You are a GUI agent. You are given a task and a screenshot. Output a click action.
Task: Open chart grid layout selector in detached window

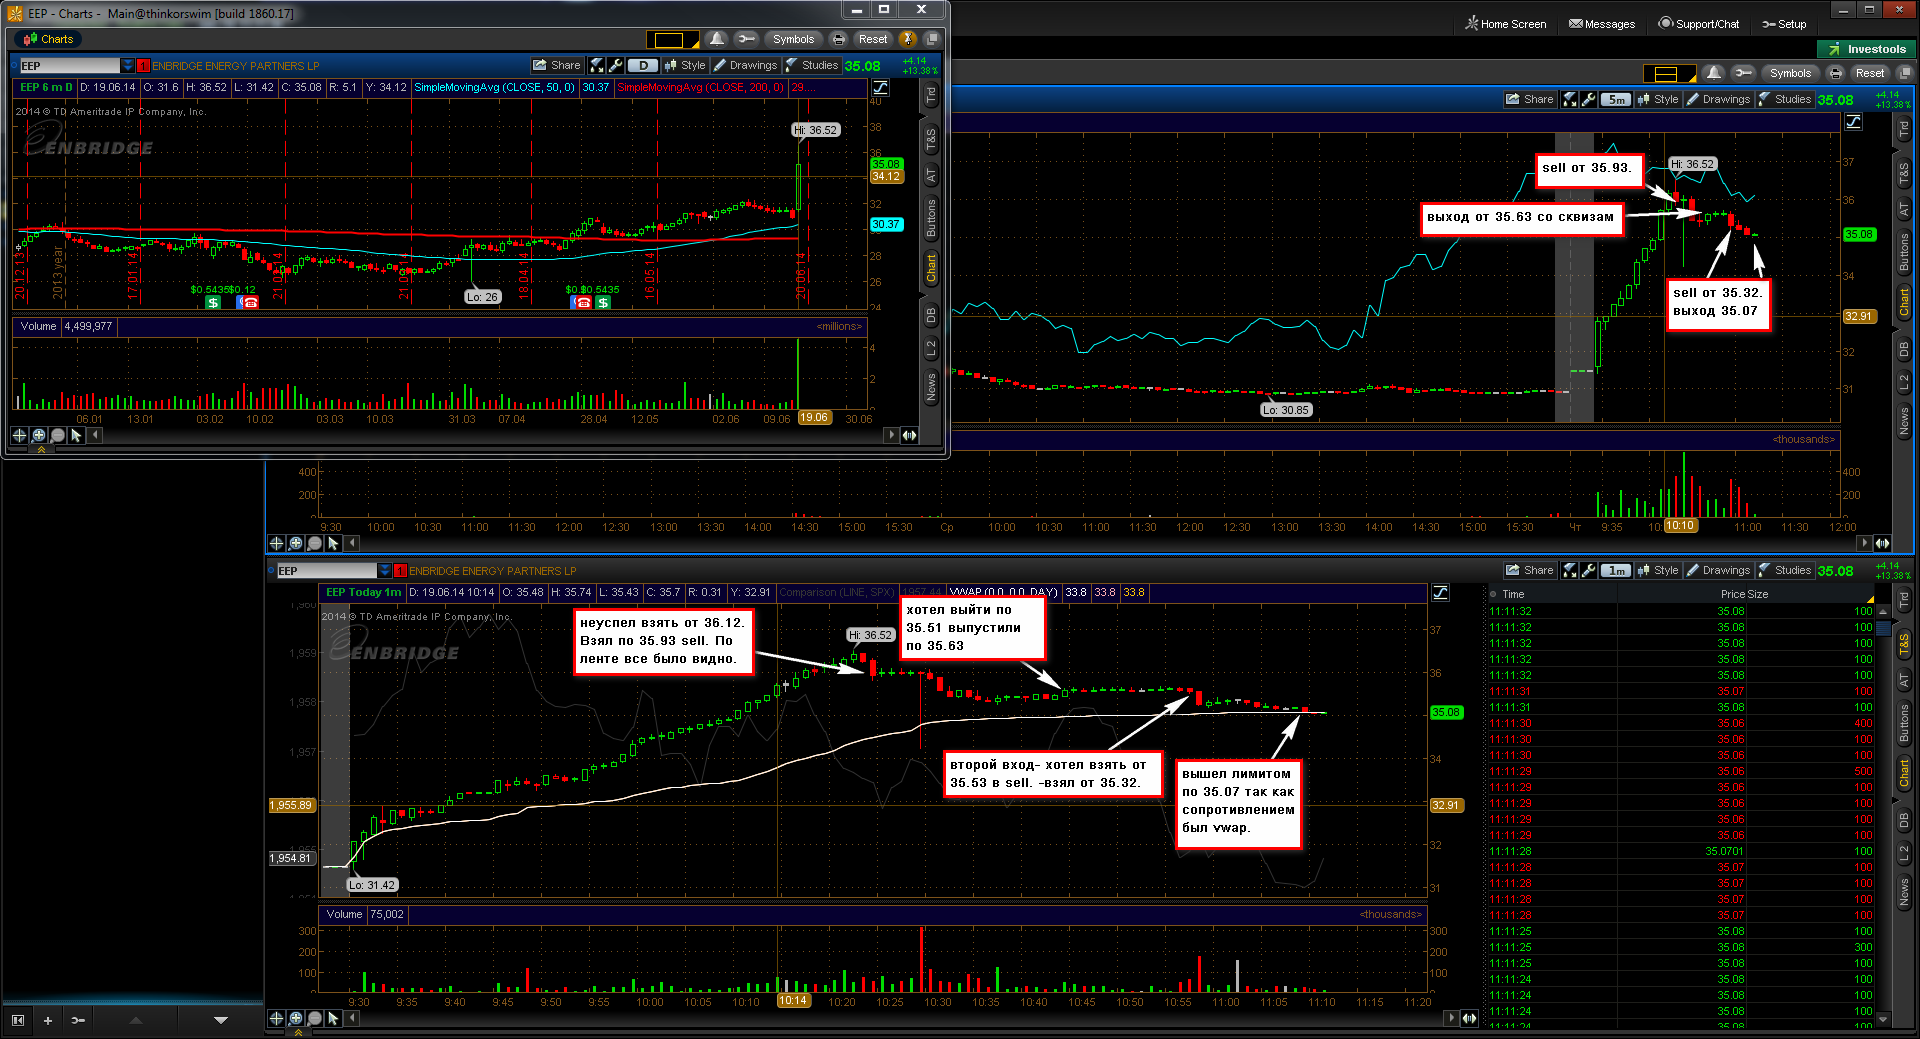pyautogui.click(x=673, y=39)
